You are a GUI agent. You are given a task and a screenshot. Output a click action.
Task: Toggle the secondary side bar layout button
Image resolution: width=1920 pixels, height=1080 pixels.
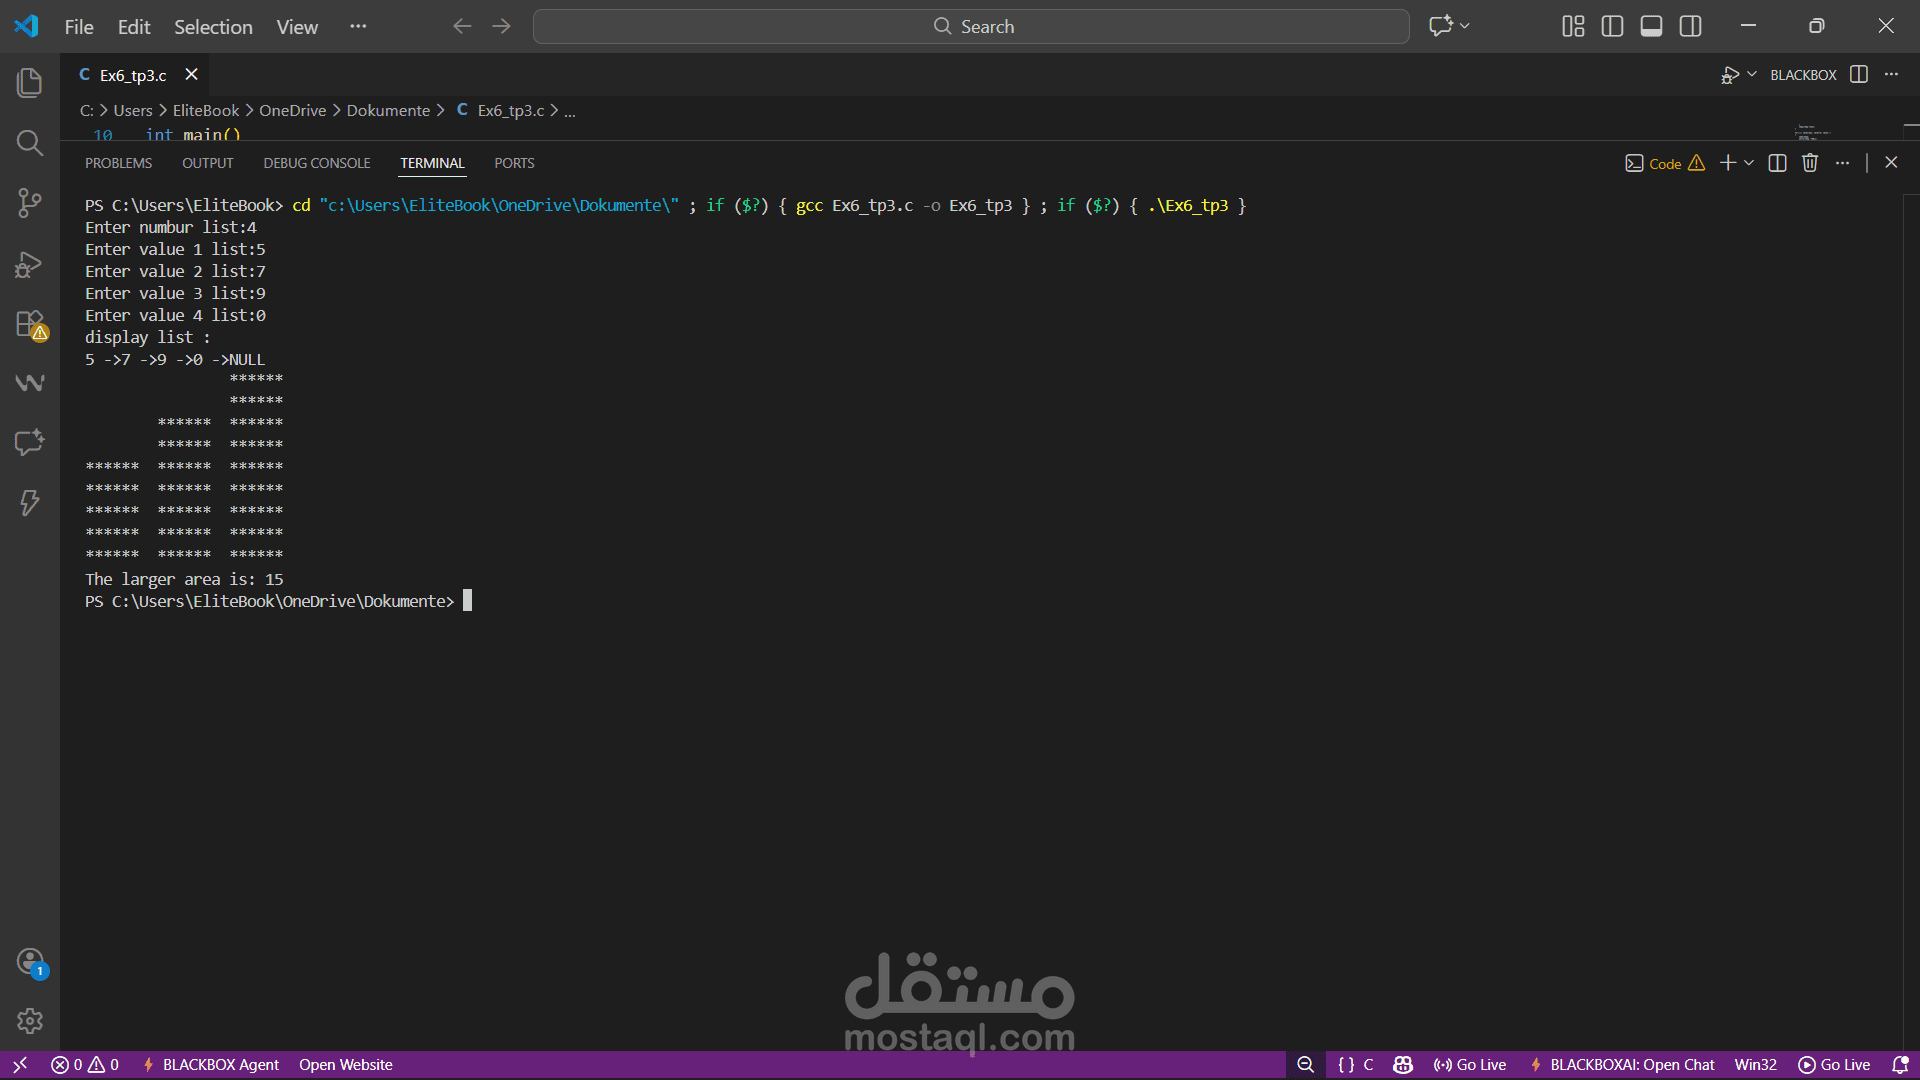point(1690,27)
